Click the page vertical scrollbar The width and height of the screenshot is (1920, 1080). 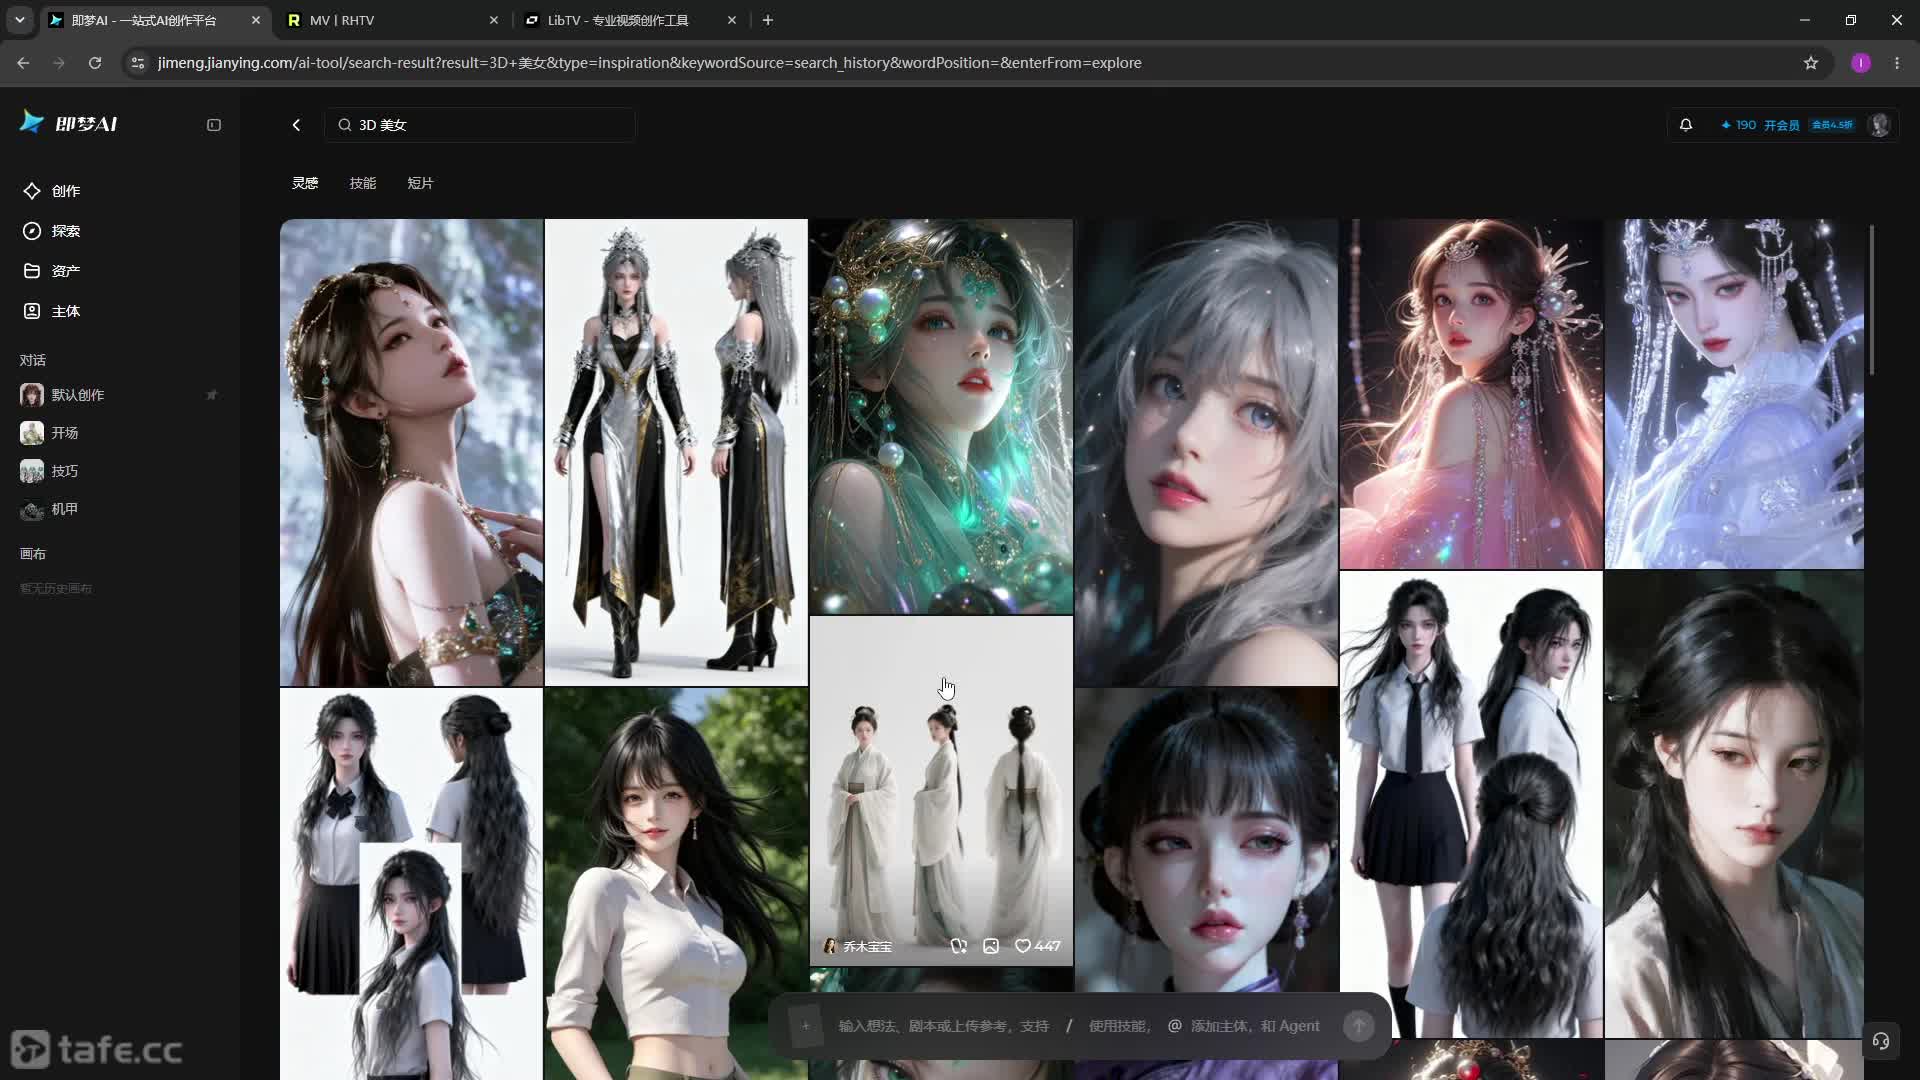[1871, 300]
